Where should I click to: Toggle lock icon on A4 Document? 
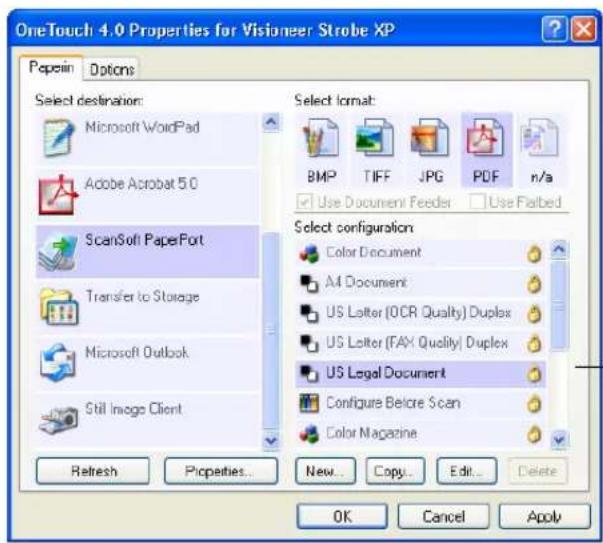(x=534, y=284)
